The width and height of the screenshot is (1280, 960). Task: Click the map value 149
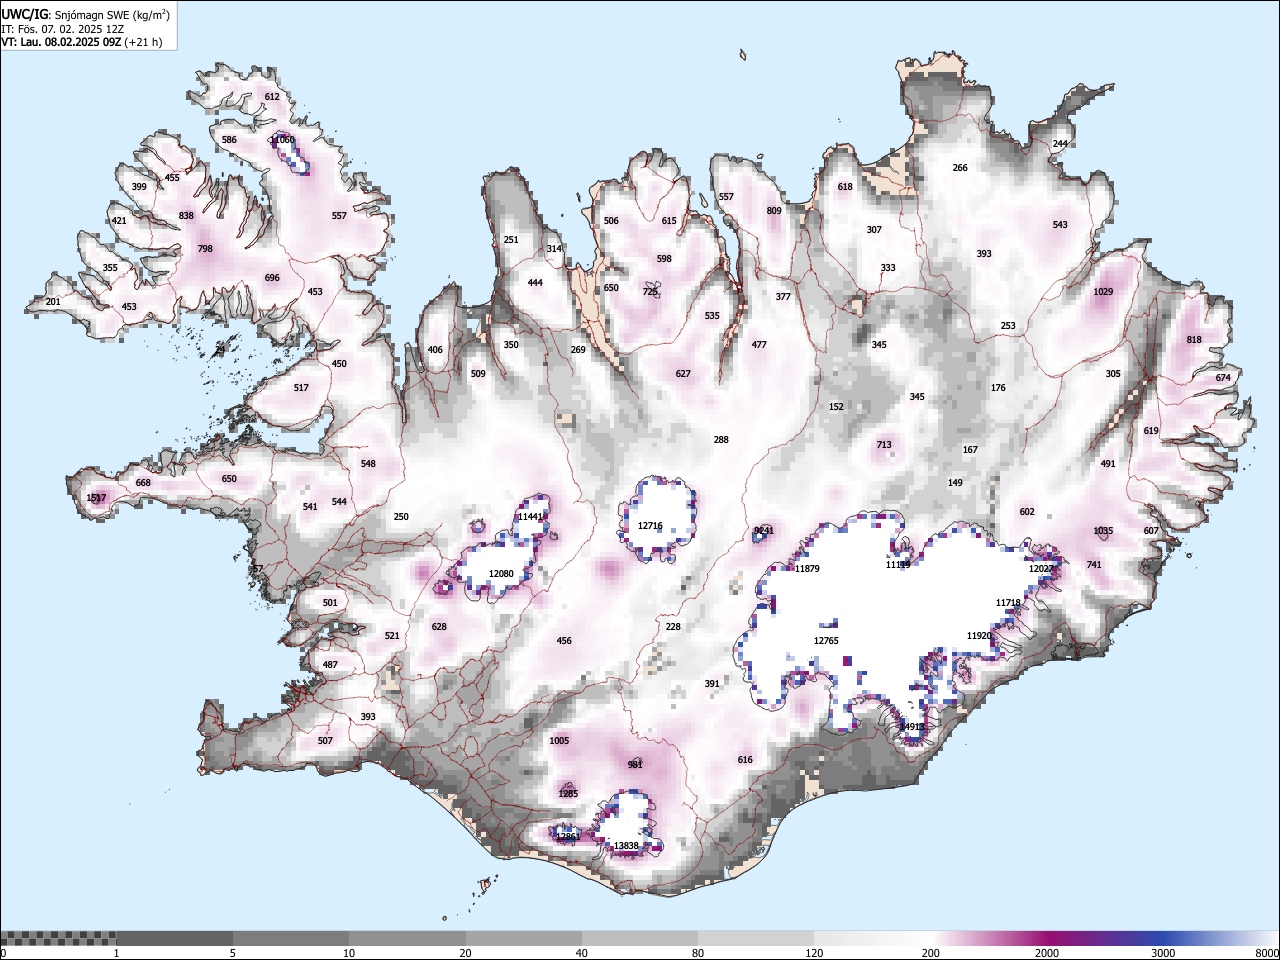pyautogui.click(x=955, y=483)
